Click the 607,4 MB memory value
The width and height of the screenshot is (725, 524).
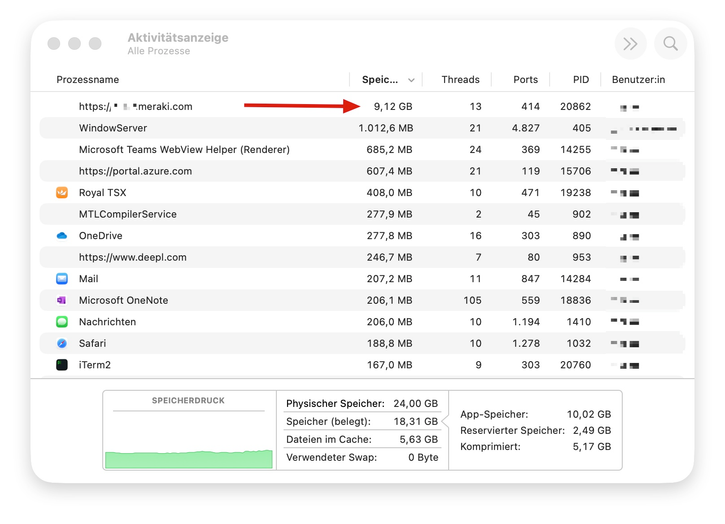[x=389, y=171]
